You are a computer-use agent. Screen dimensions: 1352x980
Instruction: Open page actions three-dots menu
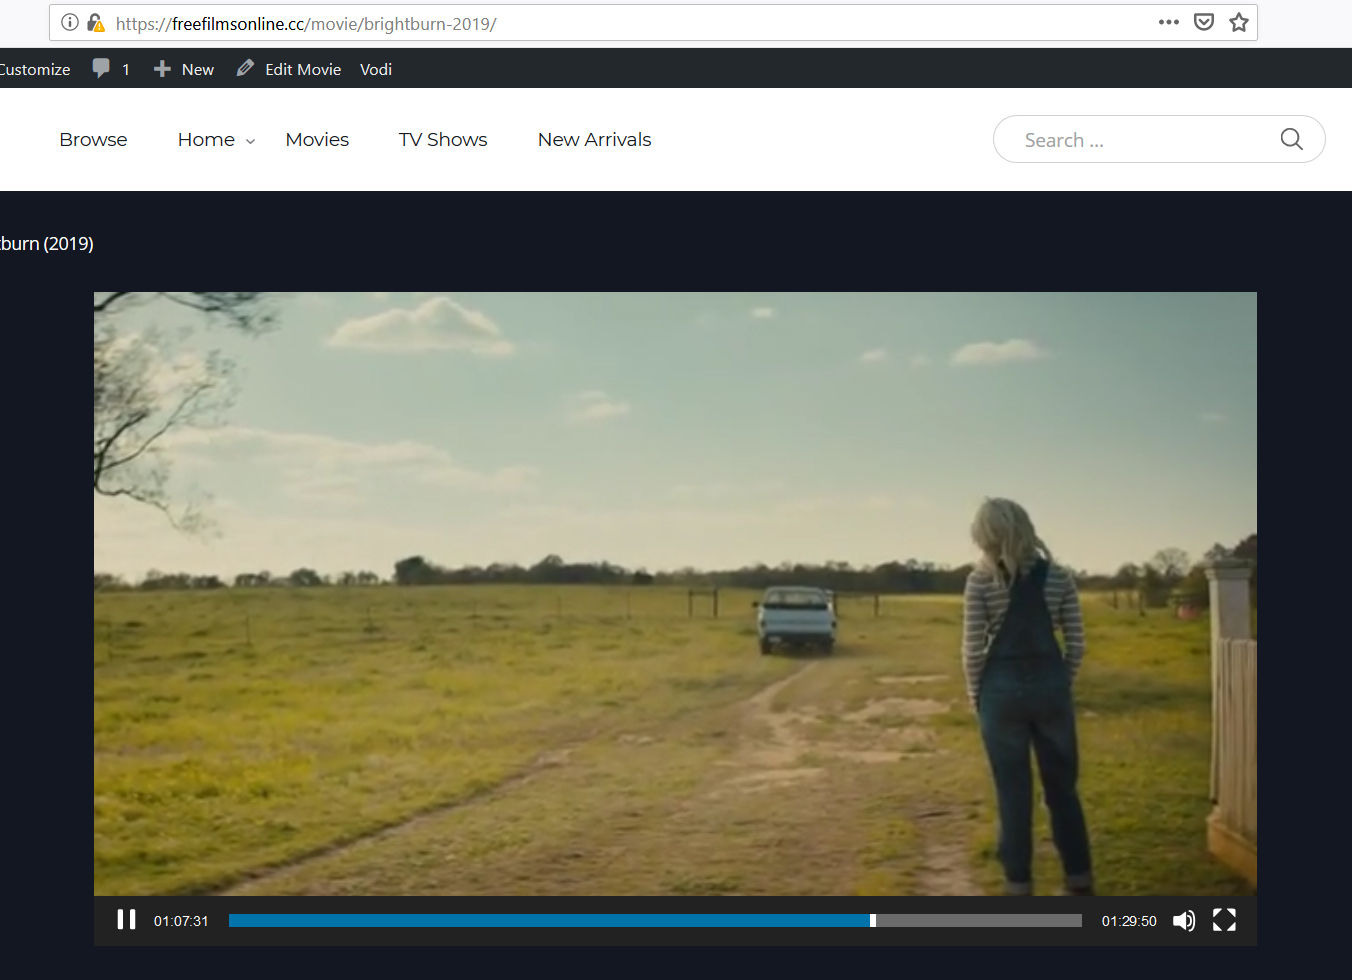pyautogui.click(x=1169, y=22)
